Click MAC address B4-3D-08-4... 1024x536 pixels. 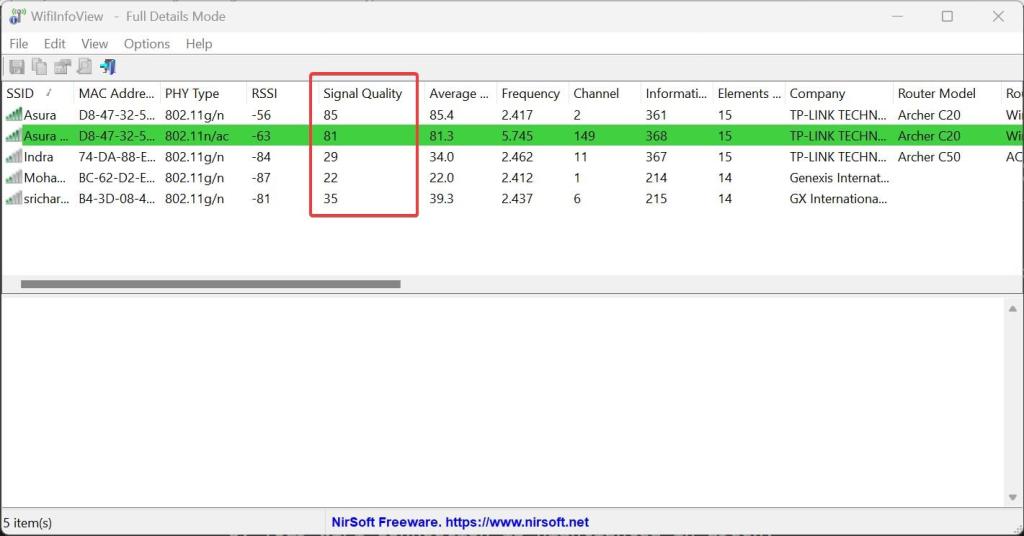(x=116, y=198)
